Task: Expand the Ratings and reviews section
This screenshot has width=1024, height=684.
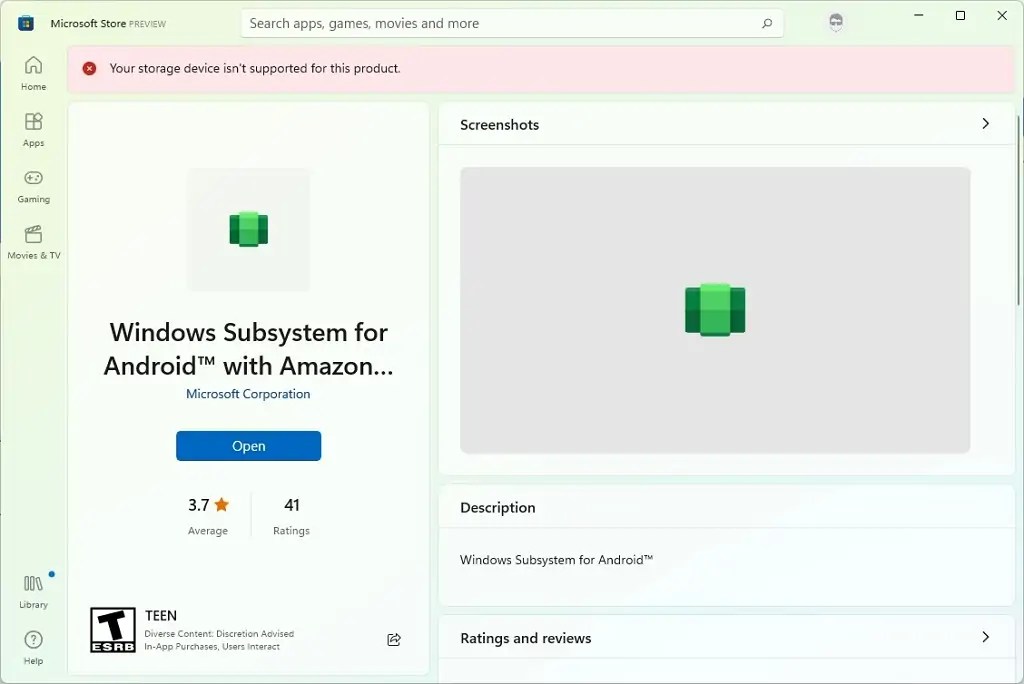Action: [985, 637]
